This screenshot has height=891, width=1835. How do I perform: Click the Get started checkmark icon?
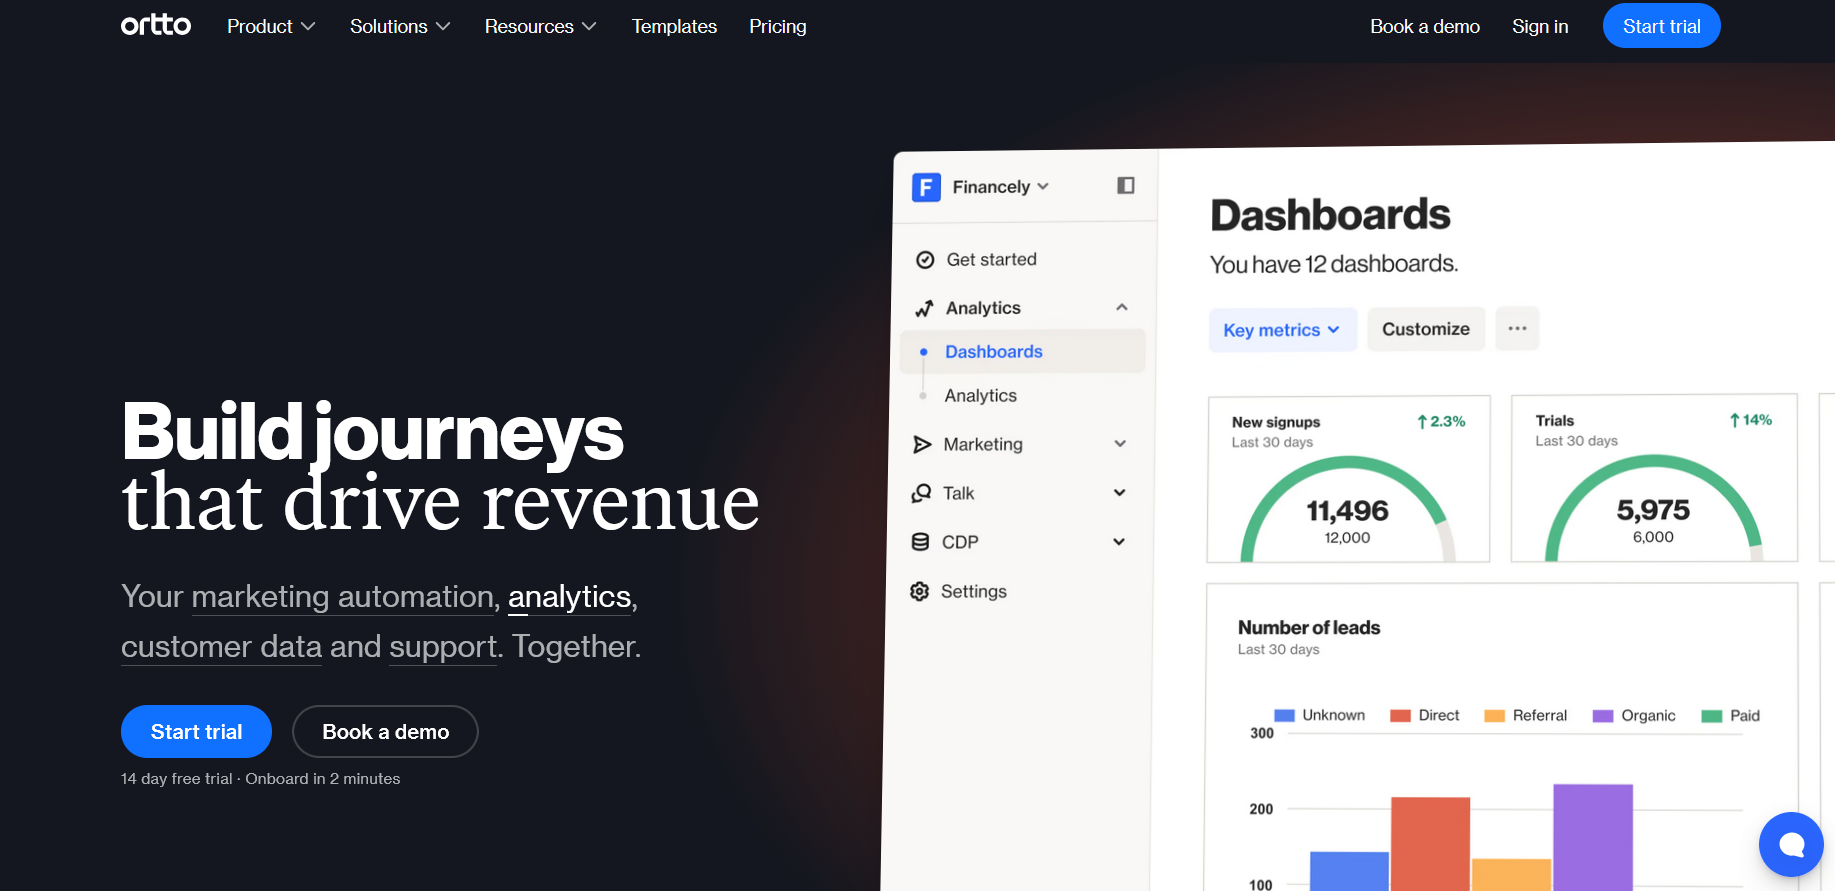pyautogui.click(x=925, y=260)
